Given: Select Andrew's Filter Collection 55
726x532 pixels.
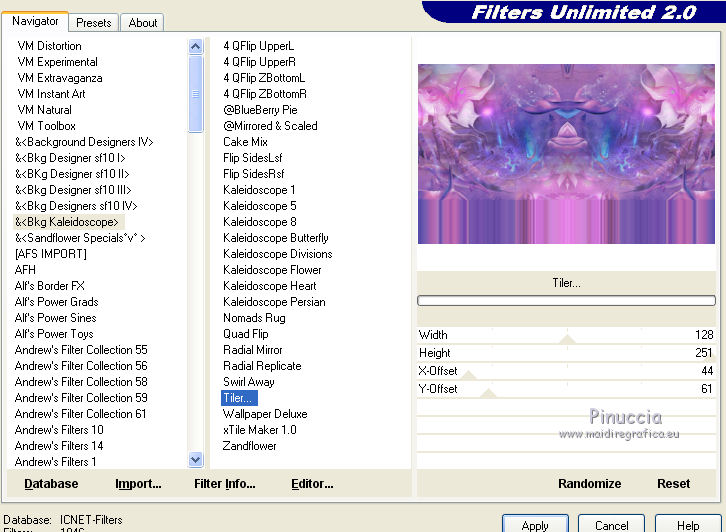Looking at the screenshot, I should (81, 350).
